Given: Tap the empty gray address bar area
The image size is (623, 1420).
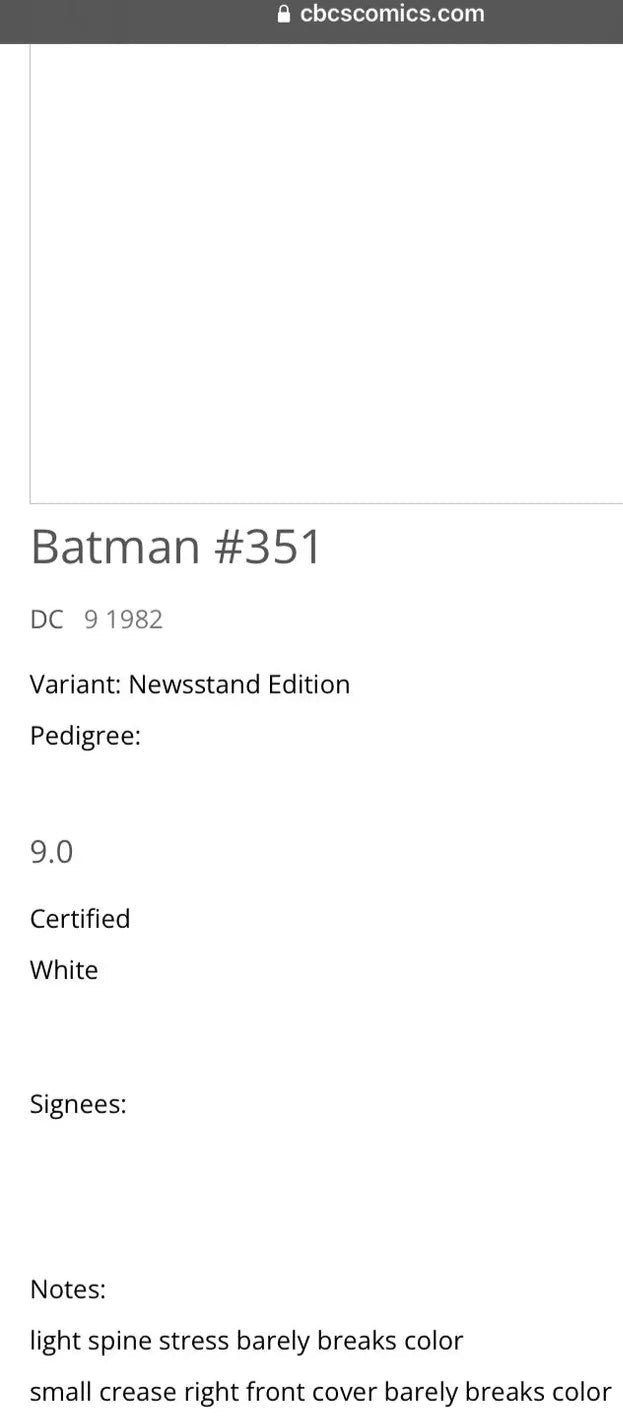Looking at the screenshot, I should 120,20.
